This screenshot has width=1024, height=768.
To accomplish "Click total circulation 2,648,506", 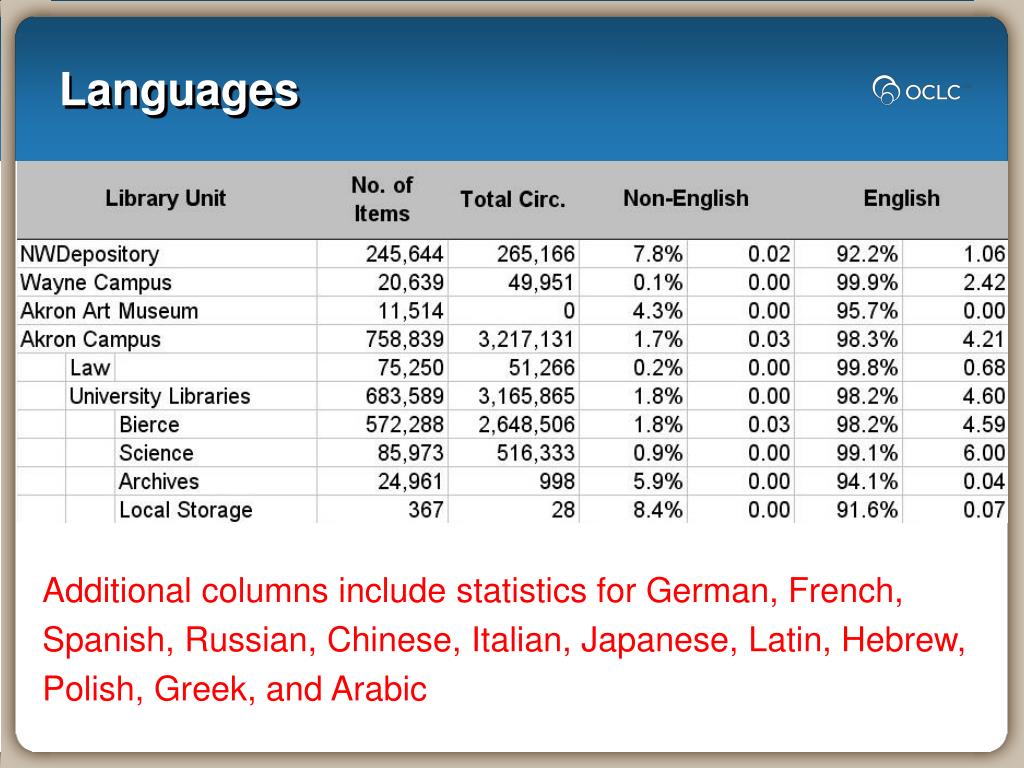I will click(x=526, y=424).
